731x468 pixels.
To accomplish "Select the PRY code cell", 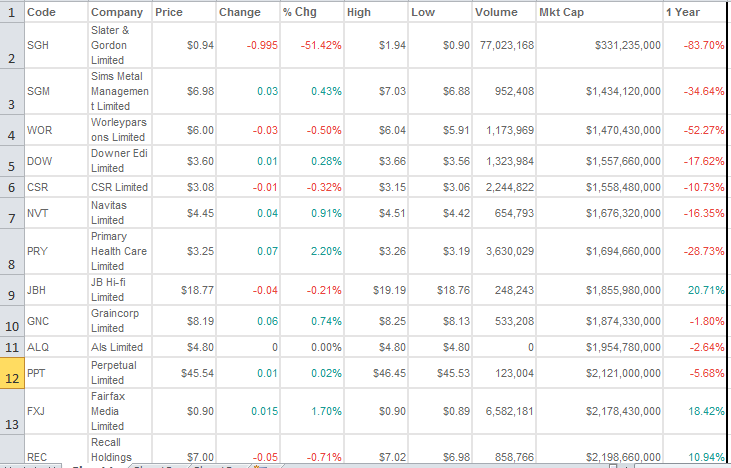I will pos(56,251).
